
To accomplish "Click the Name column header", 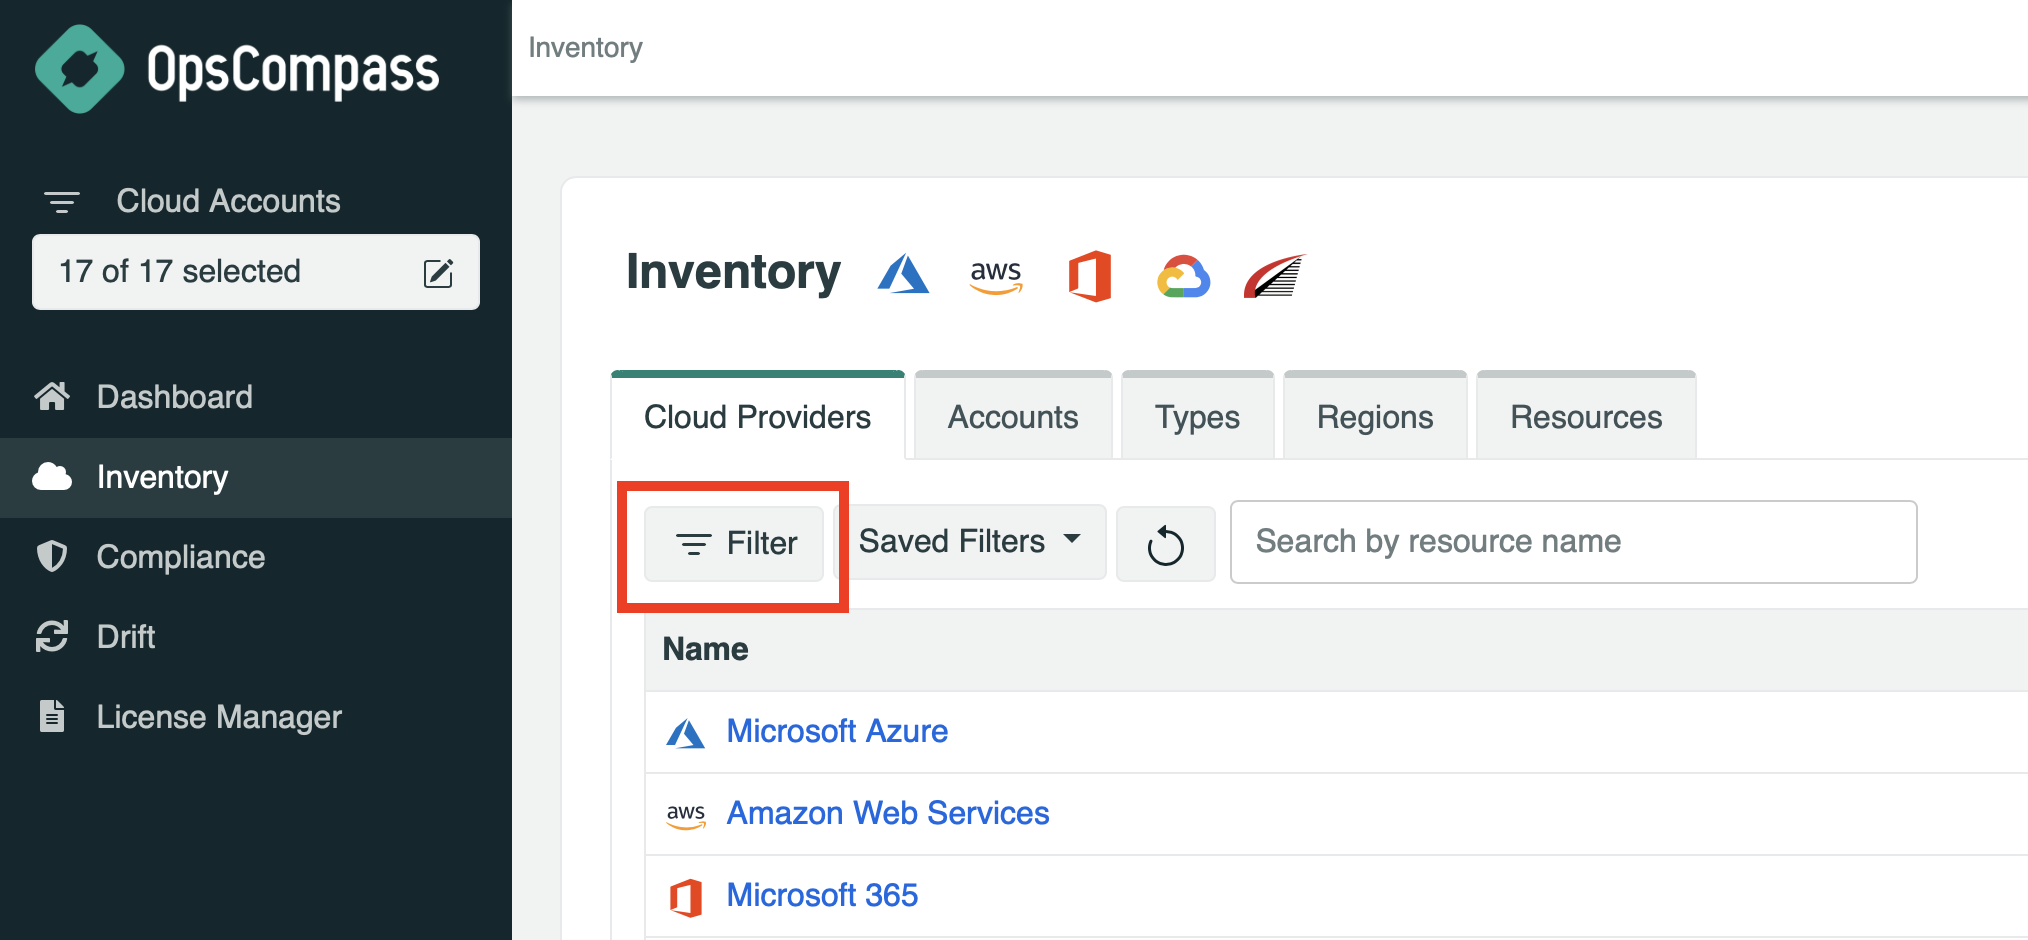I will (705, 649).
